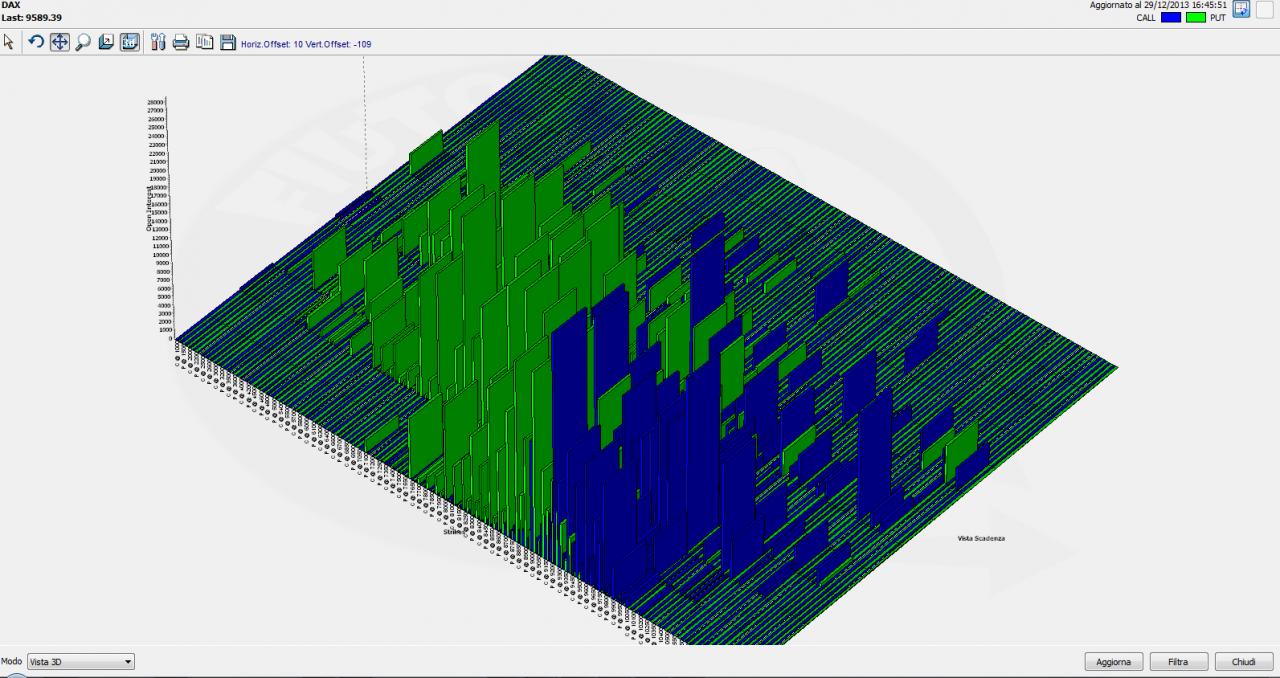Click the layout window icon top right

click(x=1241, y=9)
